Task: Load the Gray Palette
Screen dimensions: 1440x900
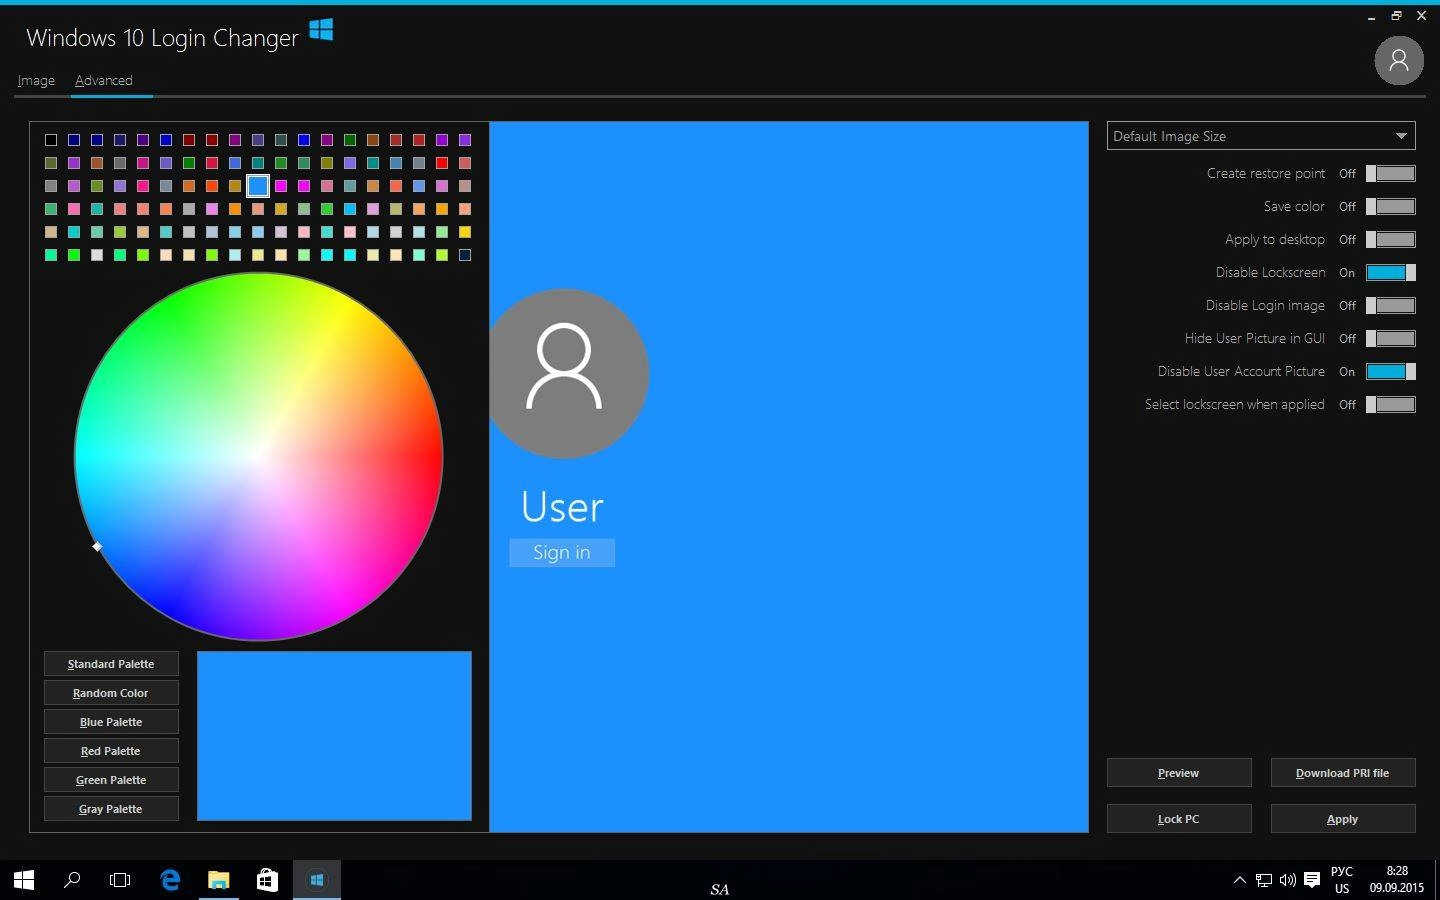Action: (111, 809)
